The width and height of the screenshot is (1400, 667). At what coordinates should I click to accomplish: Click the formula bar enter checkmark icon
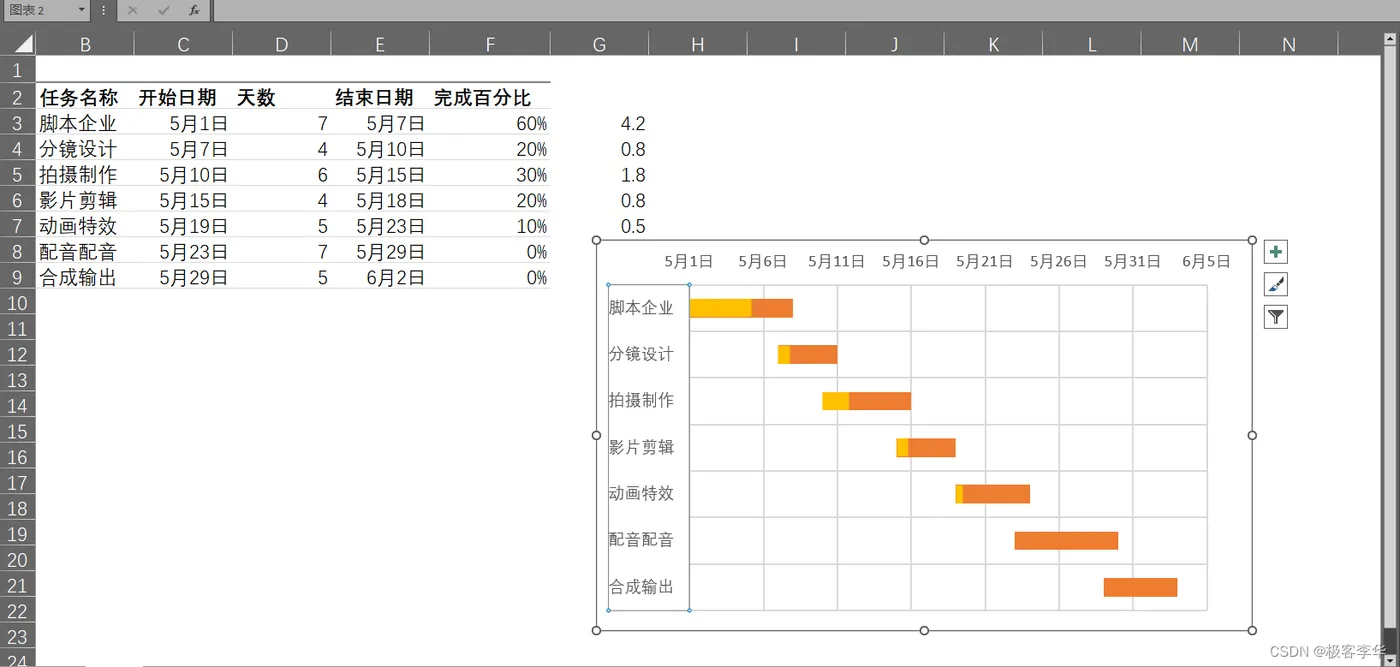[x=164, y=10]
